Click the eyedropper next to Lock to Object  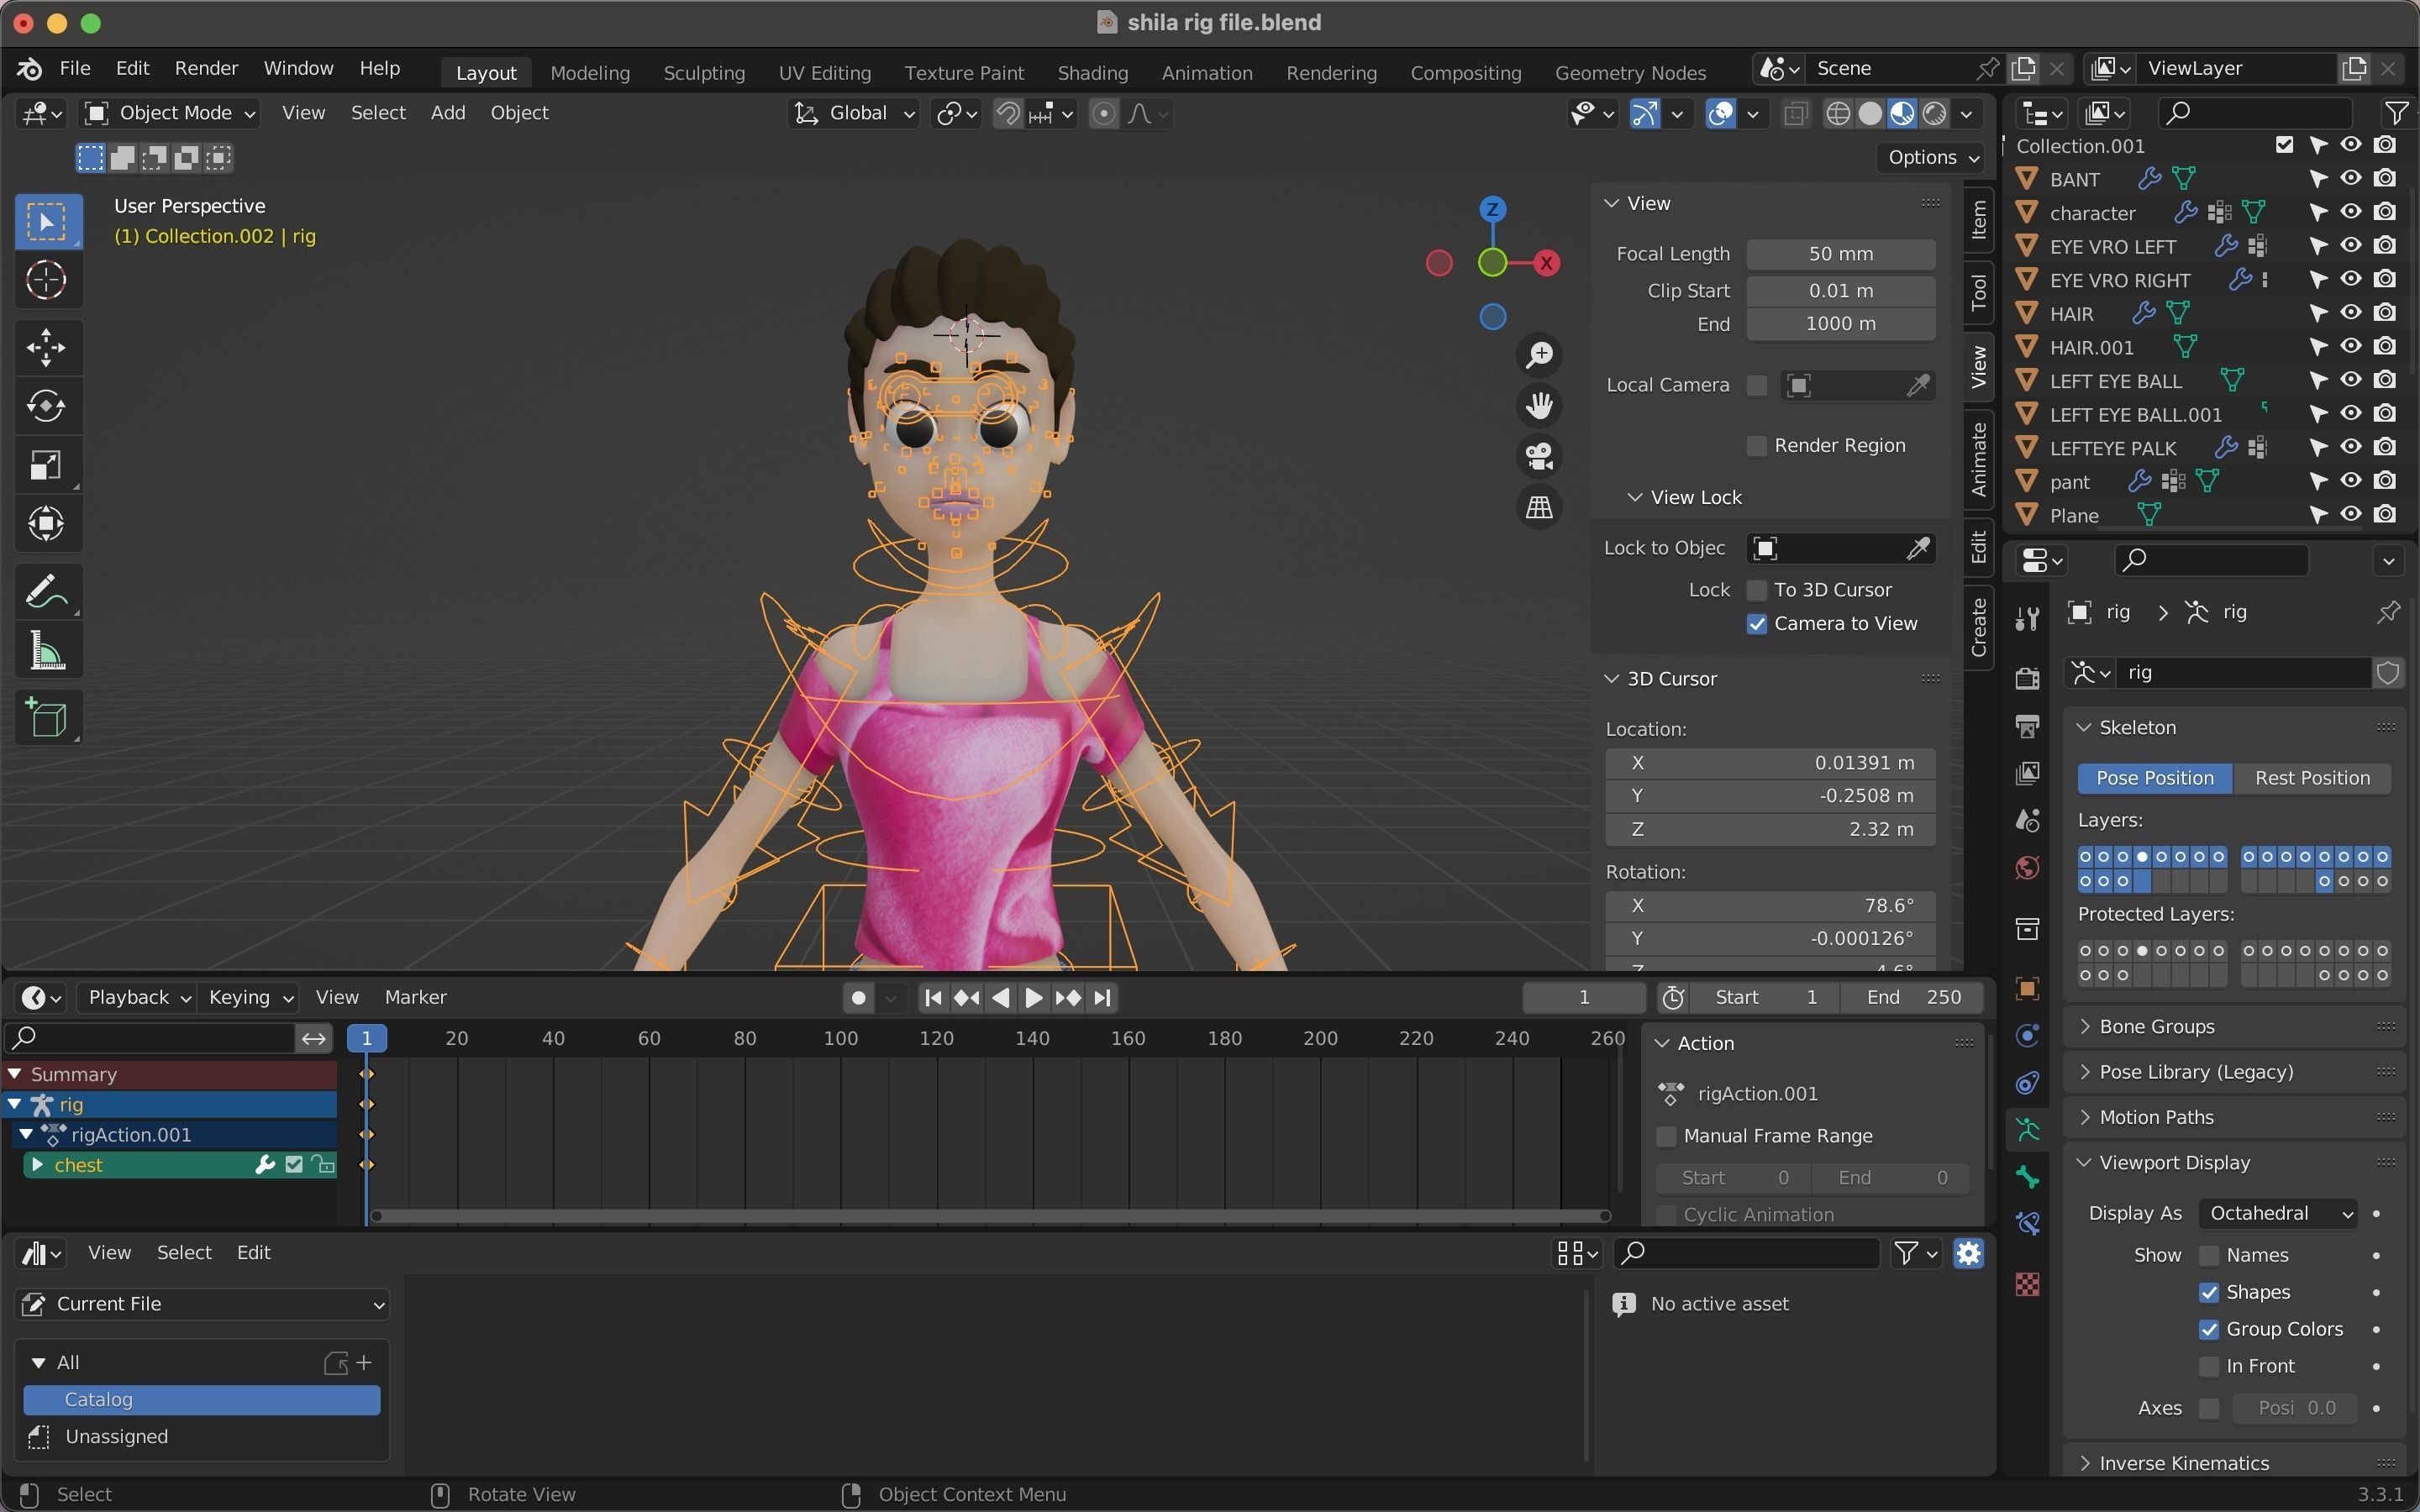point(1917,548)
